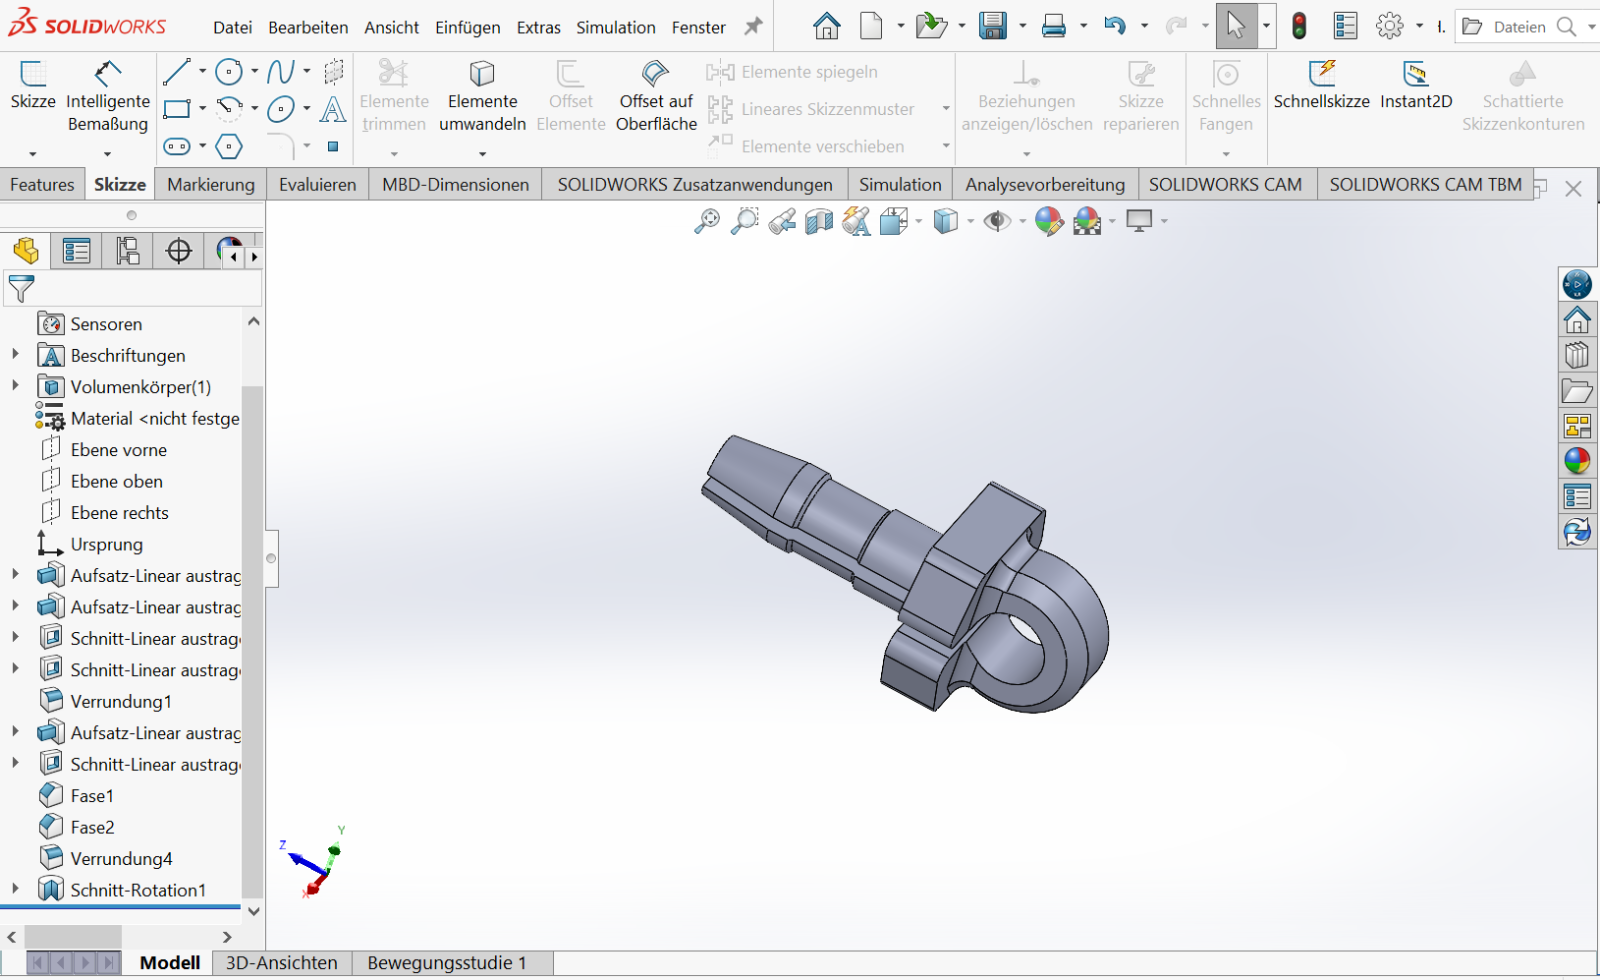The width and height of the screenshot is (1600, 980).
Task: Expand the Volumenkörper(1) tree node
Action: tap(15, 386)
